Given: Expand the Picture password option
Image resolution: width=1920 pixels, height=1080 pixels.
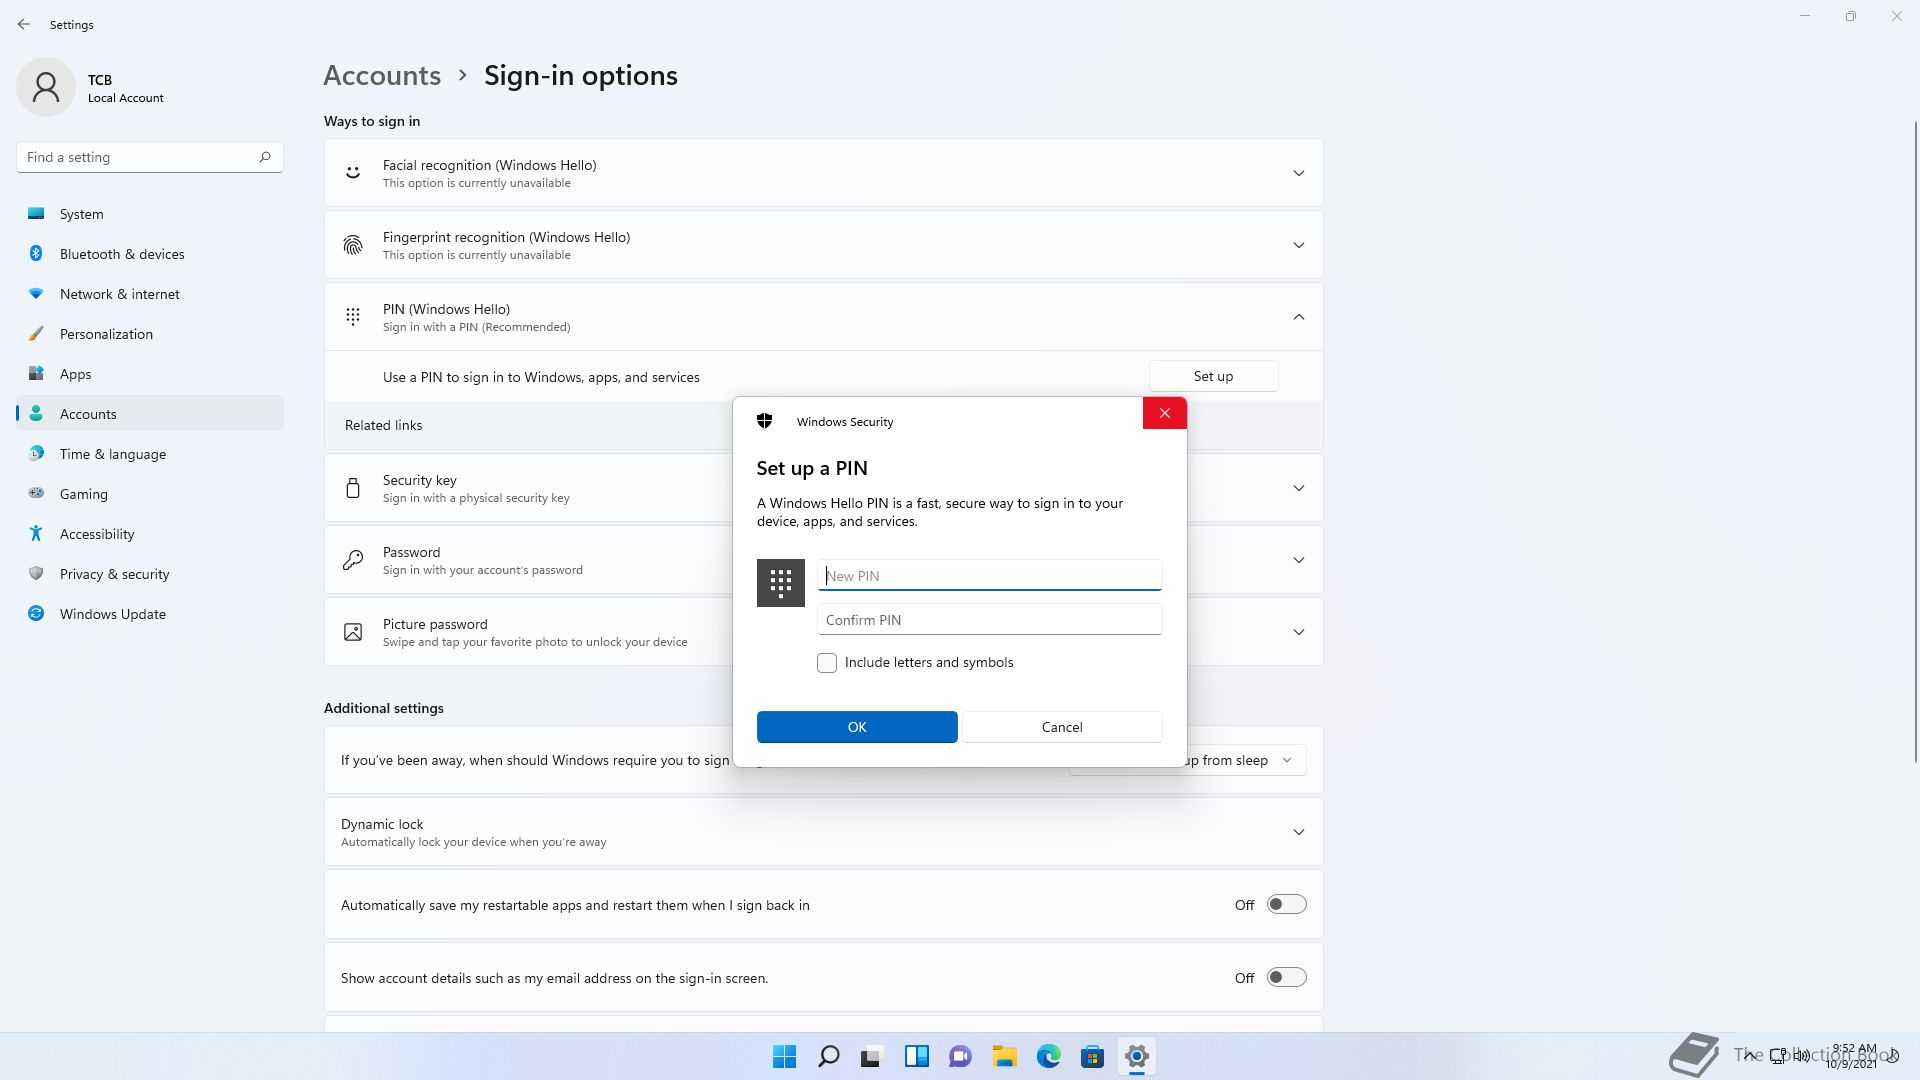Looking at the screenshot, I should coord(1299,632).
